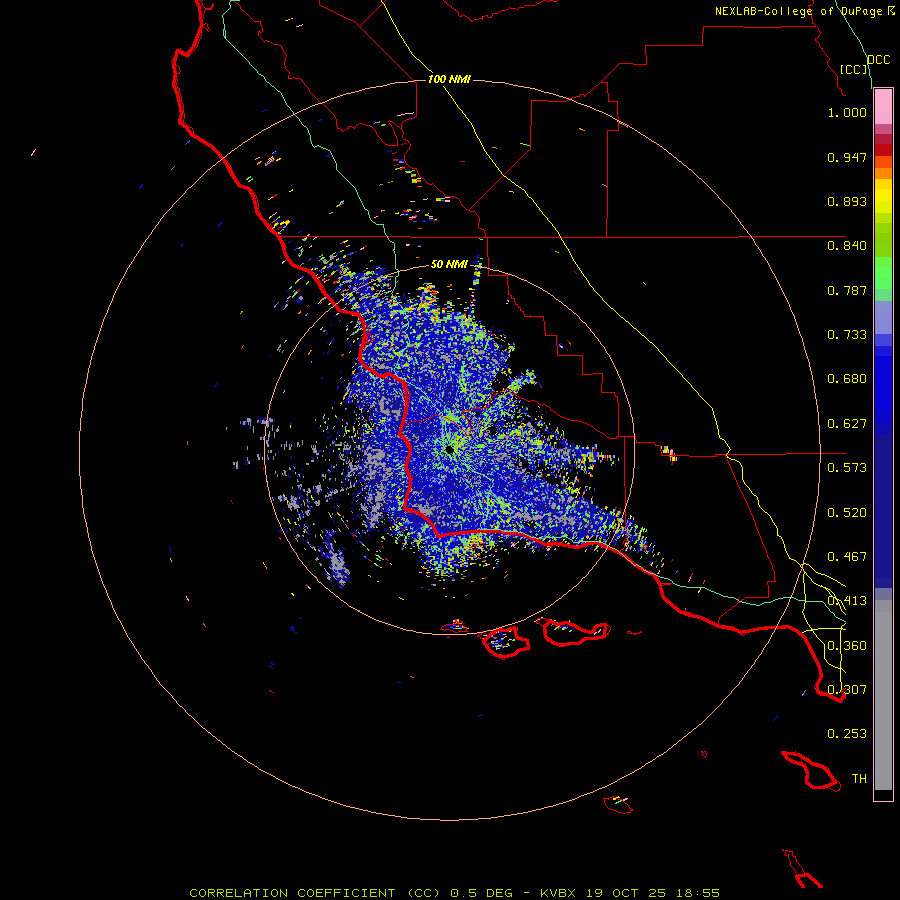Screen dimensions: 900x900
Task: Click the 0.520 scale value
Action: 847,513
